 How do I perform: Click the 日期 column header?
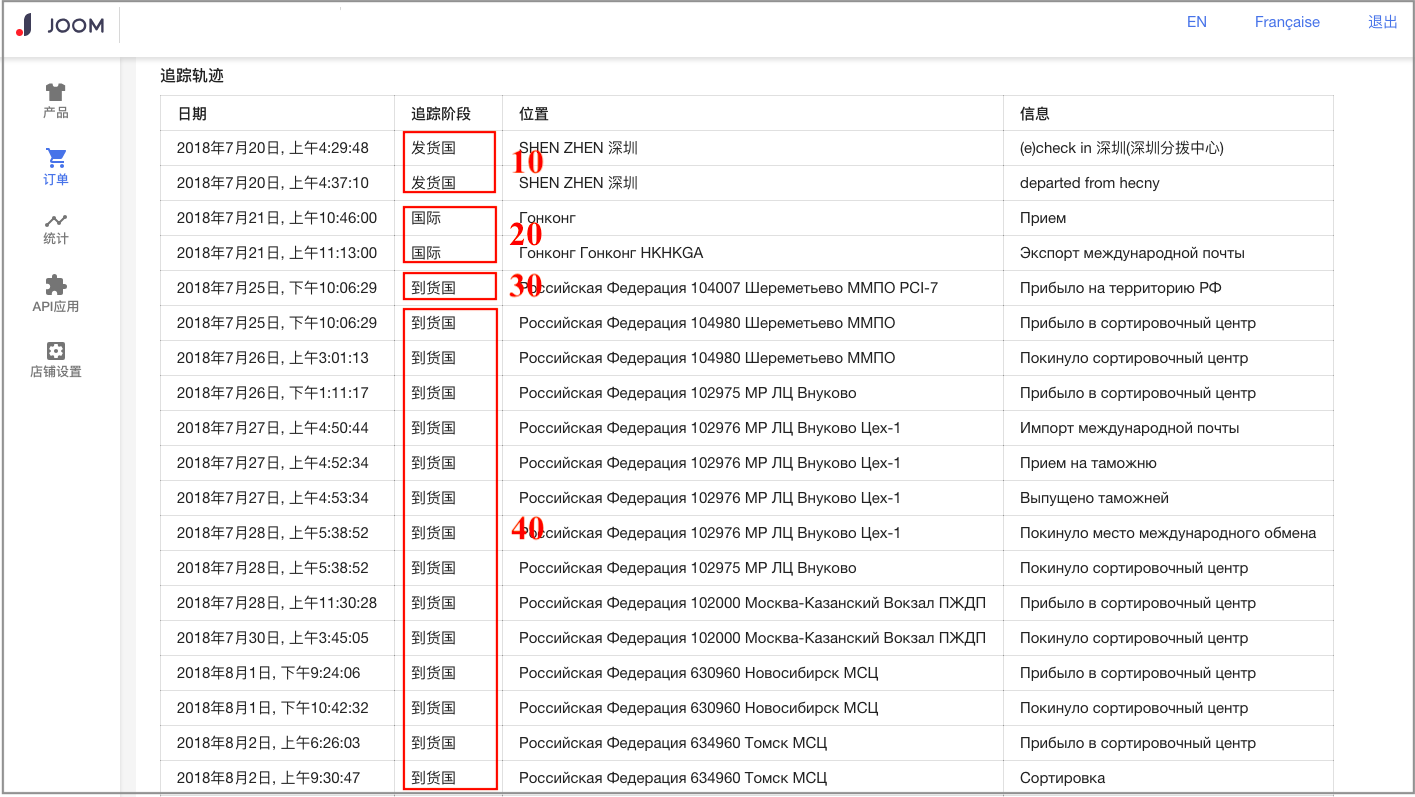[192, 114]
